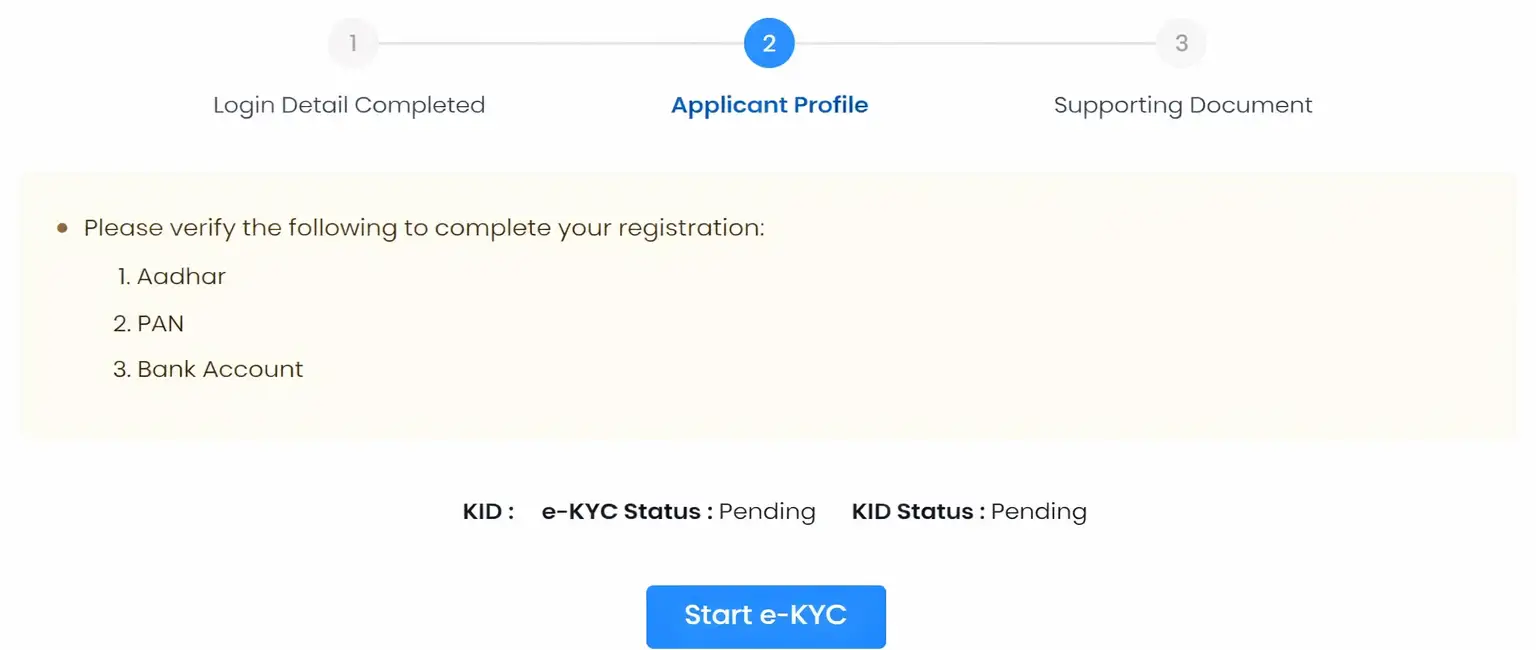Click the step 1 circle icon
1536x650 pixels.
click(352, 42)
